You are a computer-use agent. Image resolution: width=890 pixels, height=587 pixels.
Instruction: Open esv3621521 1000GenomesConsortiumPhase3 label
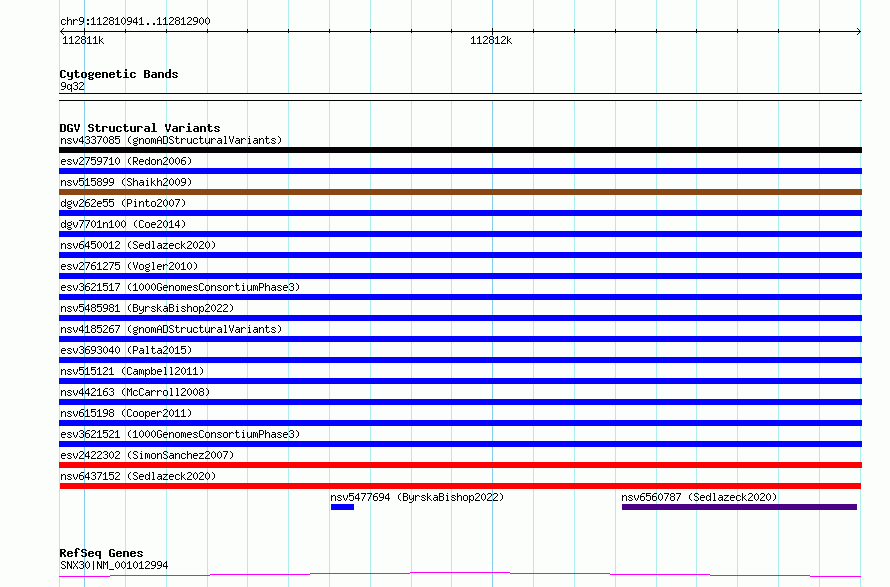[x=180, y=434]
